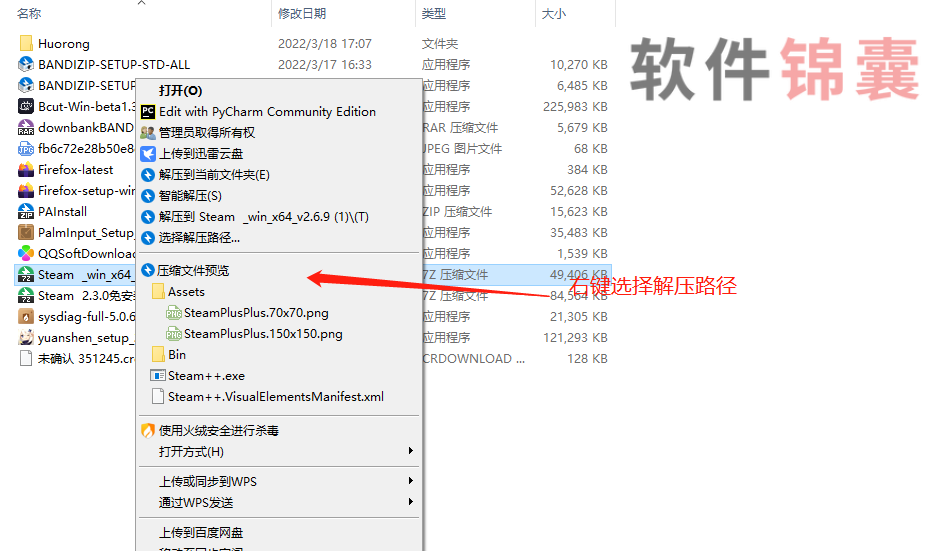Click the downbankBAND RAR archive icon
Viewport: 945px width, 551px height.
pyautogui.click(x=26, y=127)
